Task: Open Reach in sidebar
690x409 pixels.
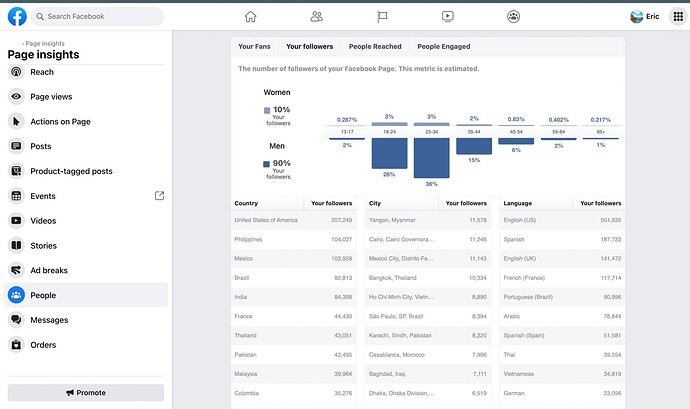Action: 42,72
